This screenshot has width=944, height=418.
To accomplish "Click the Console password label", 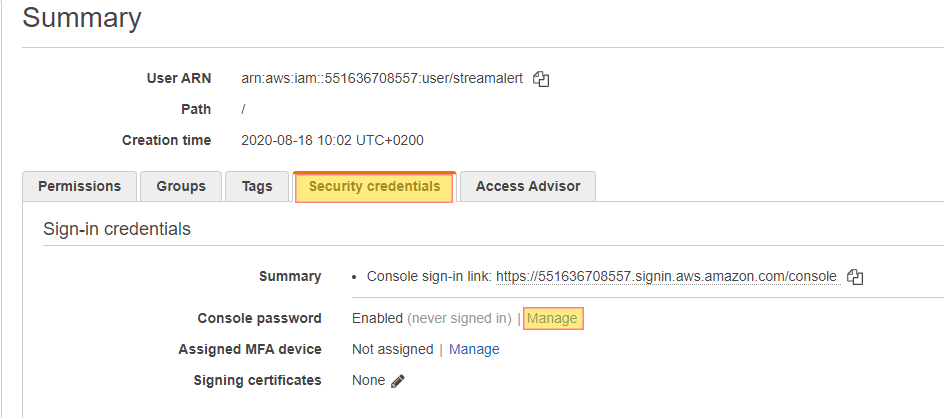I will point(259,319).
